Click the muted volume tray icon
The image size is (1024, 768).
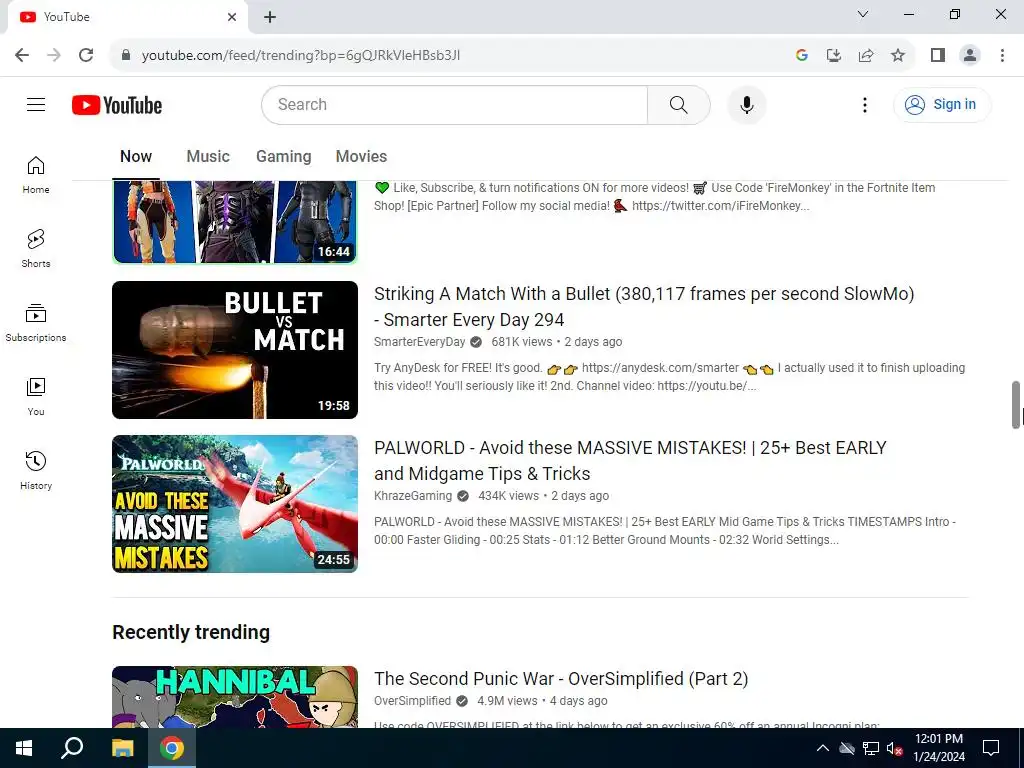[894, 748]
